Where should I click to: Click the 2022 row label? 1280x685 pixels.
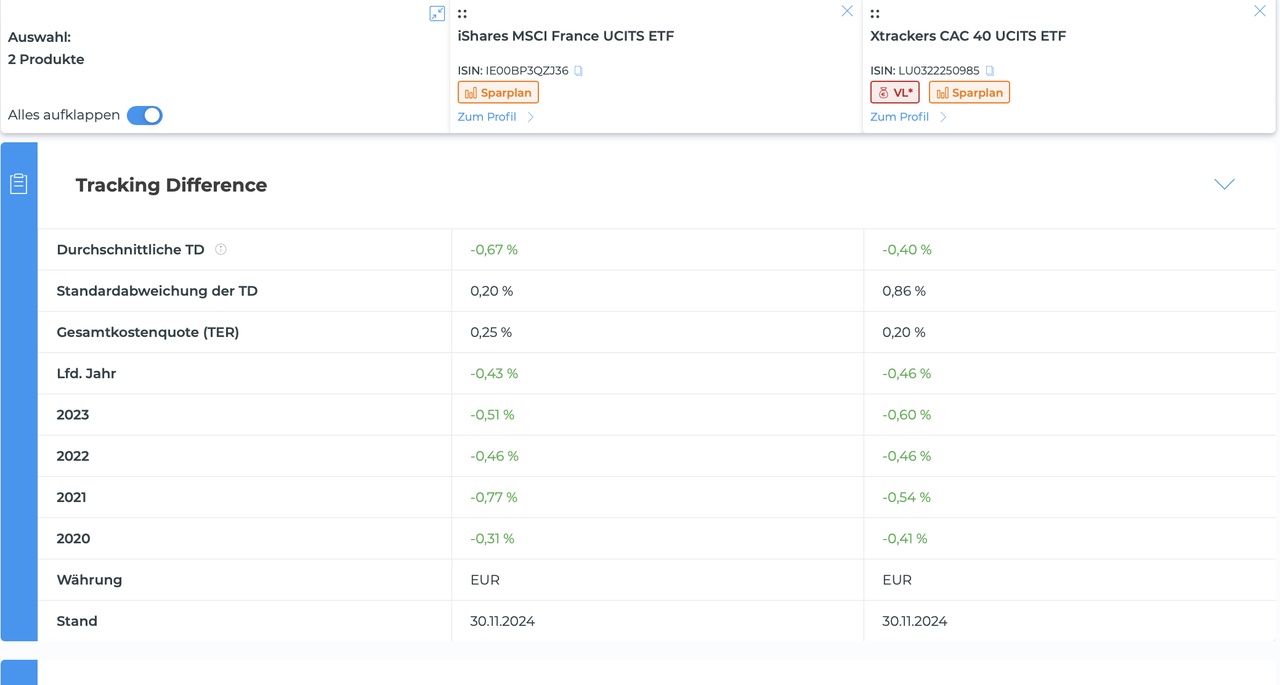[x=73, y=456]
